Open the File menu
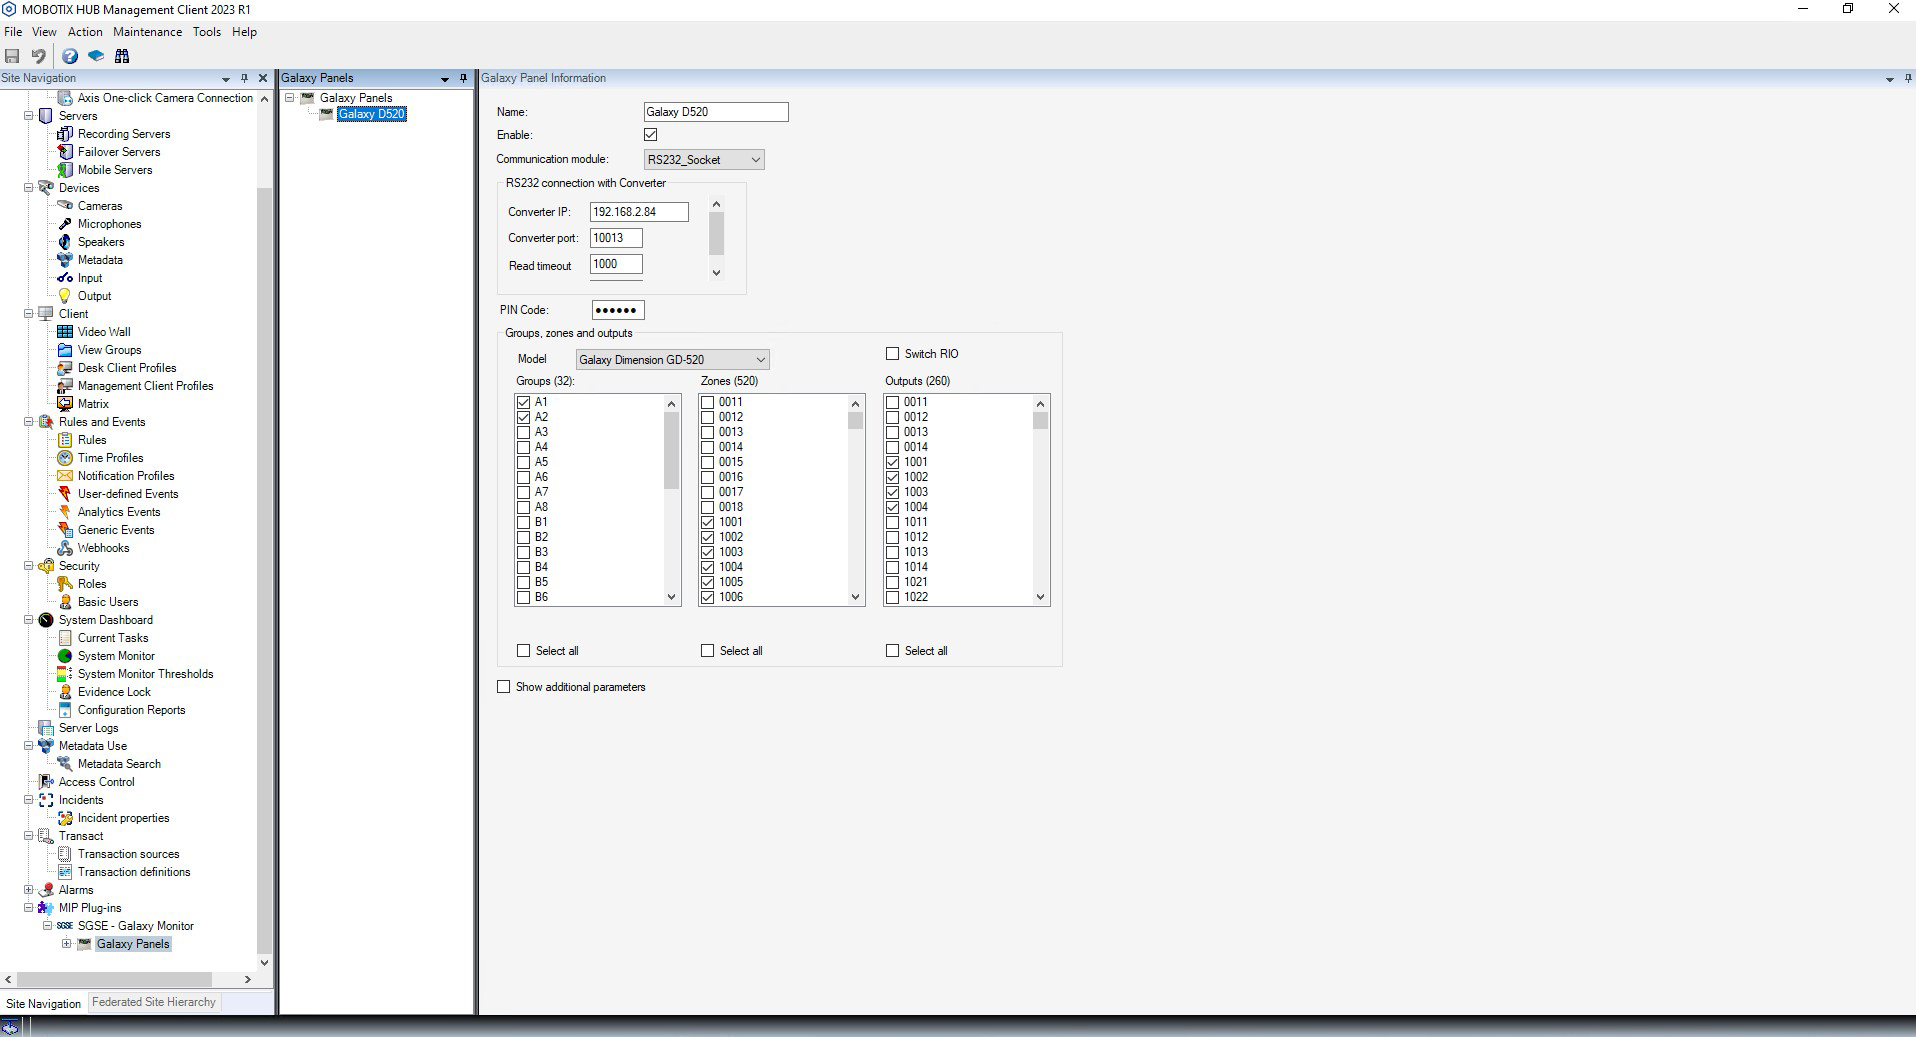The image size is (1916, 1037). (13, 32)
